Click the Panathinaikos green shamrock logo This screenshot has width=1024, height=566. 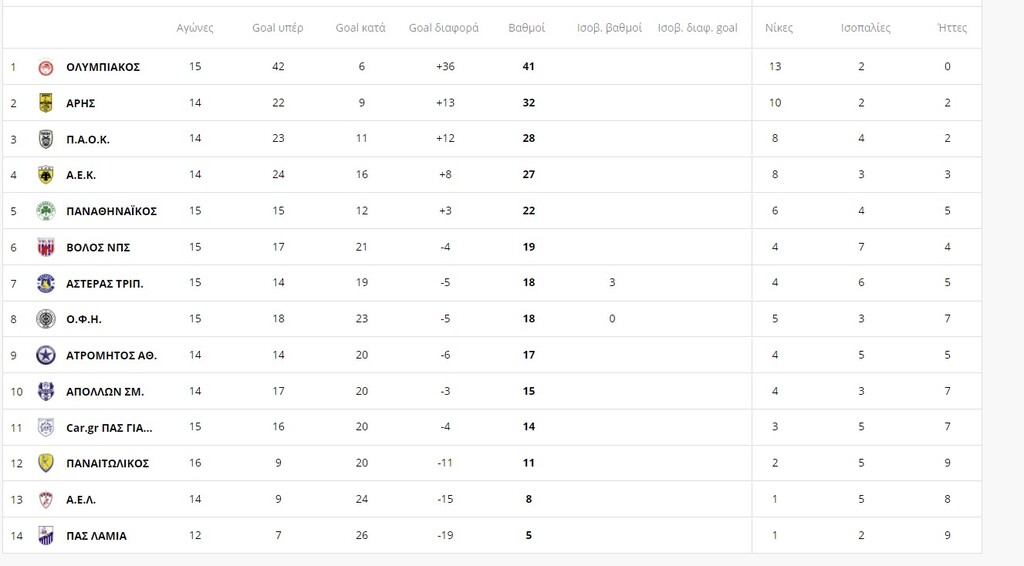pos(46,211)
